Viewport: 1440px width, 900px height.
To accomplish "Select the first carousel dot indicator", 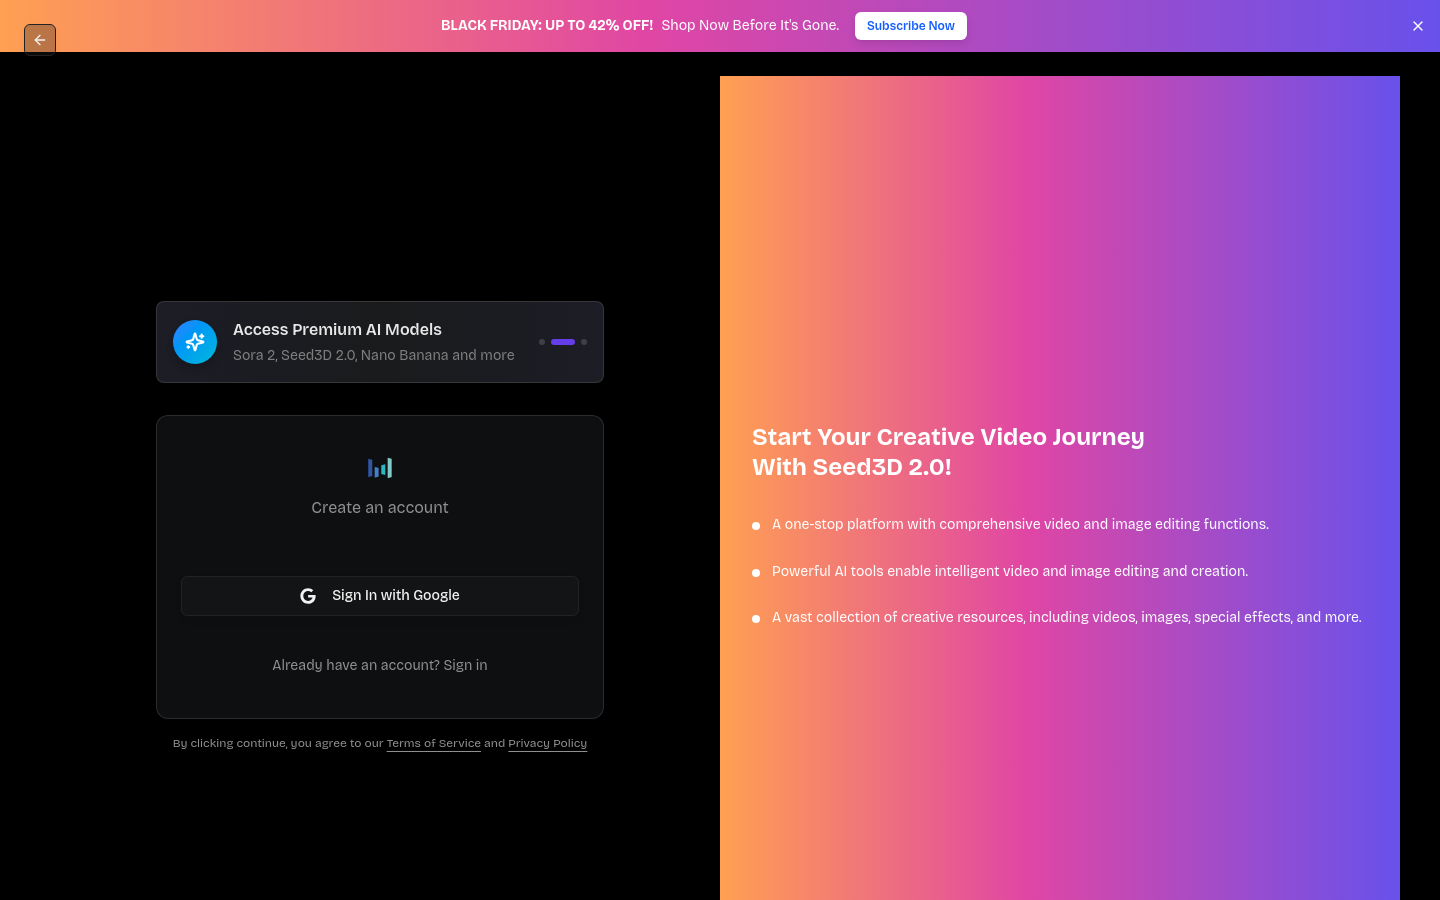I will click(542, 342).
